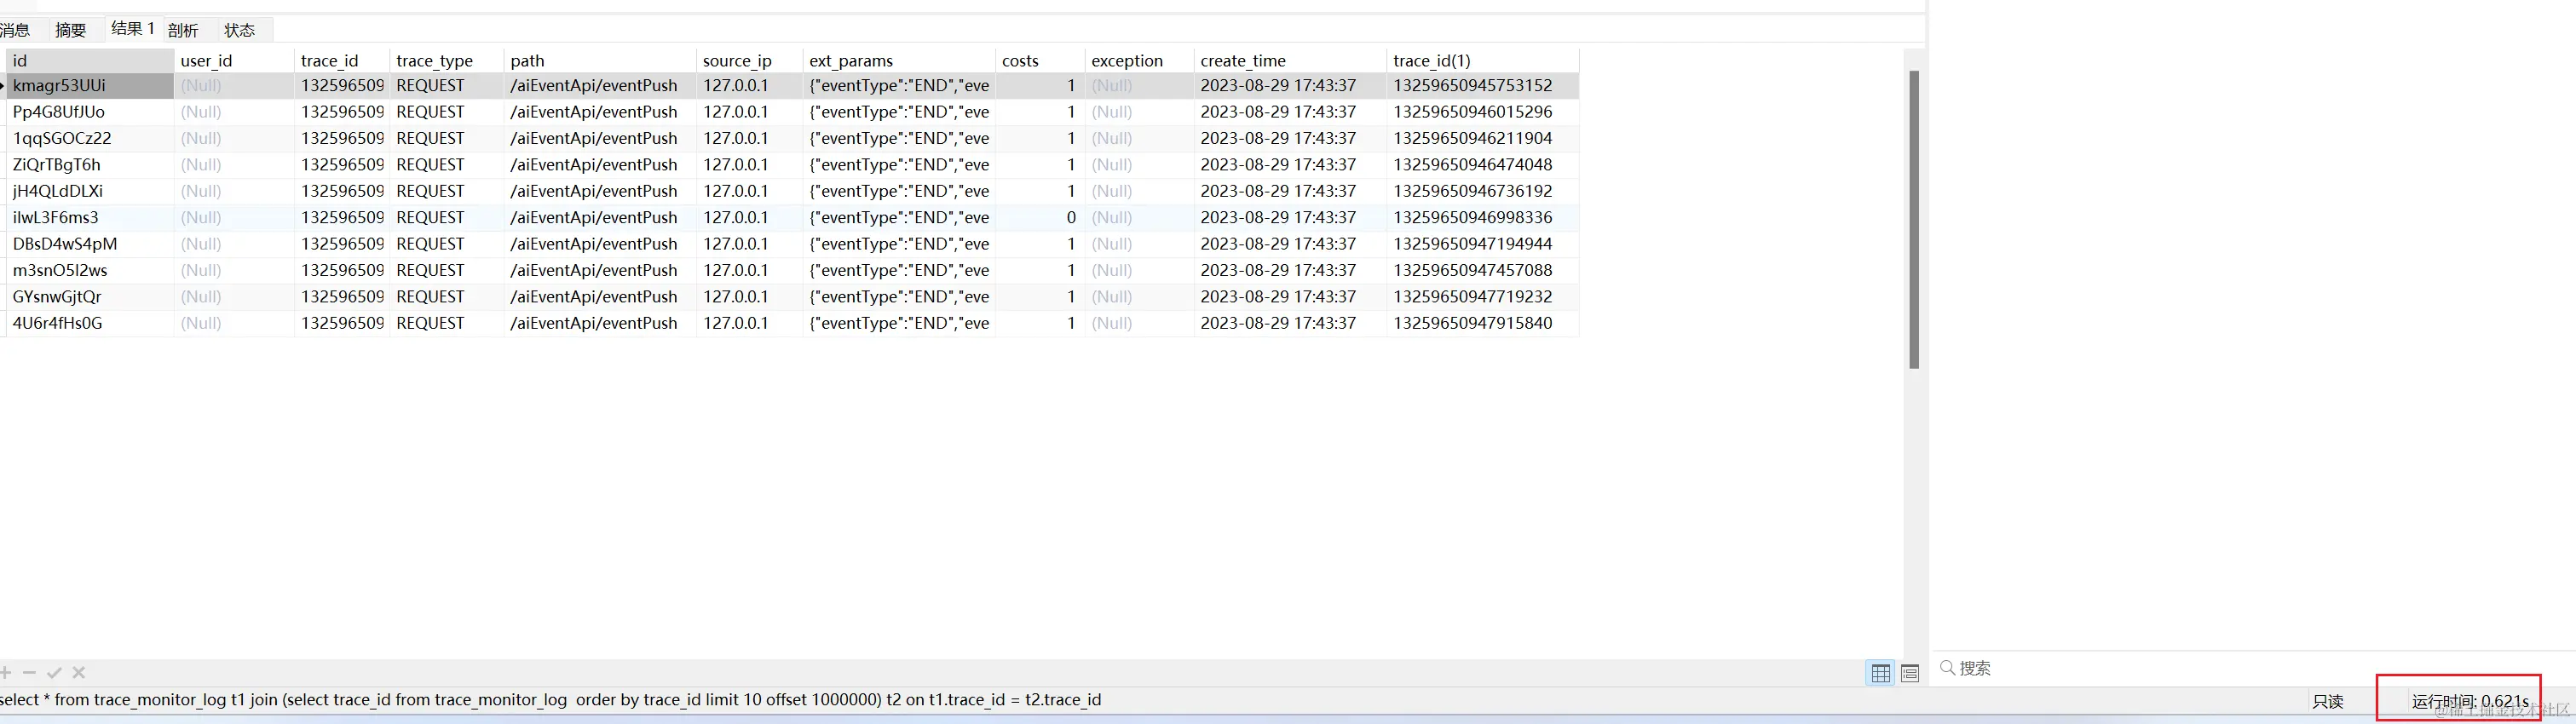Click the SQL query text in the status bar
The height and width of the screenshot is (724, 2576).
click(x=551, y=700)
